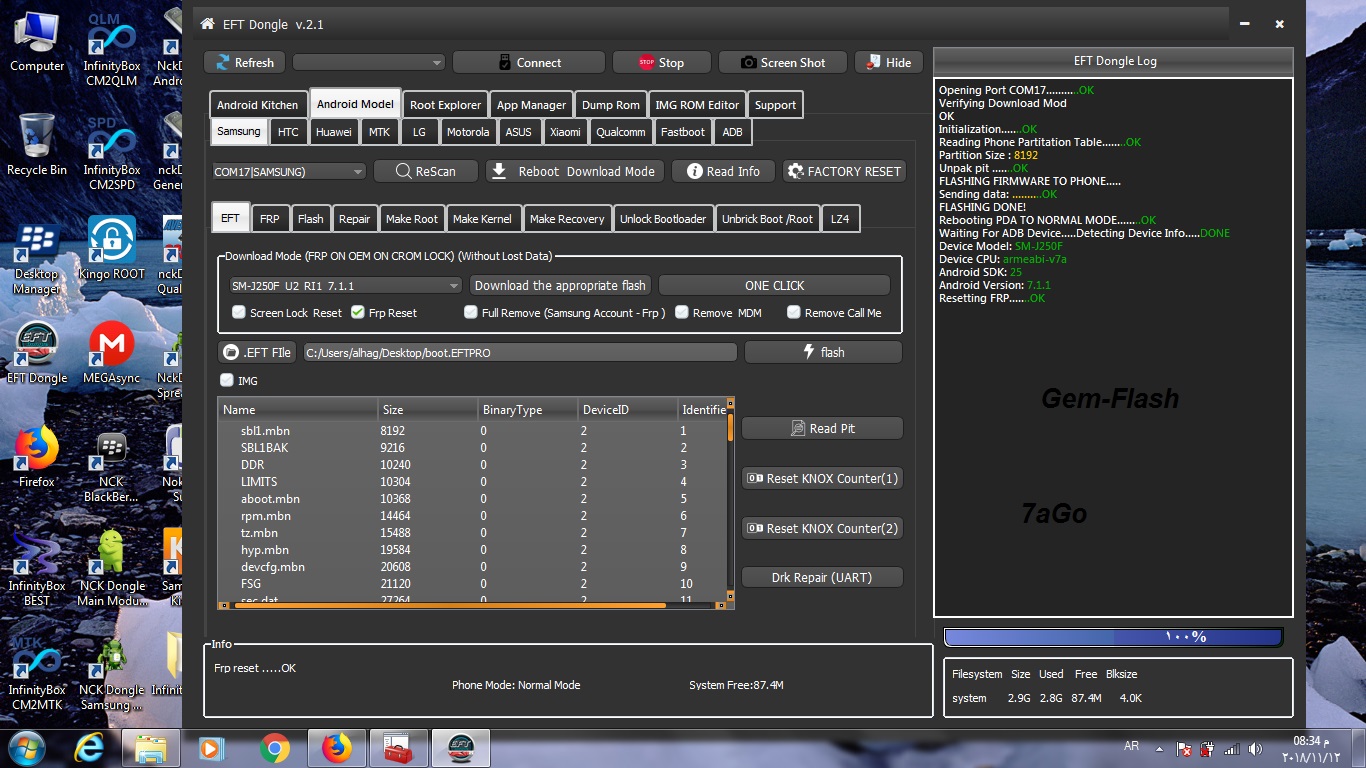Click the 100% progress bar
1366x768 pixels.
click(x=1113, y=637)
